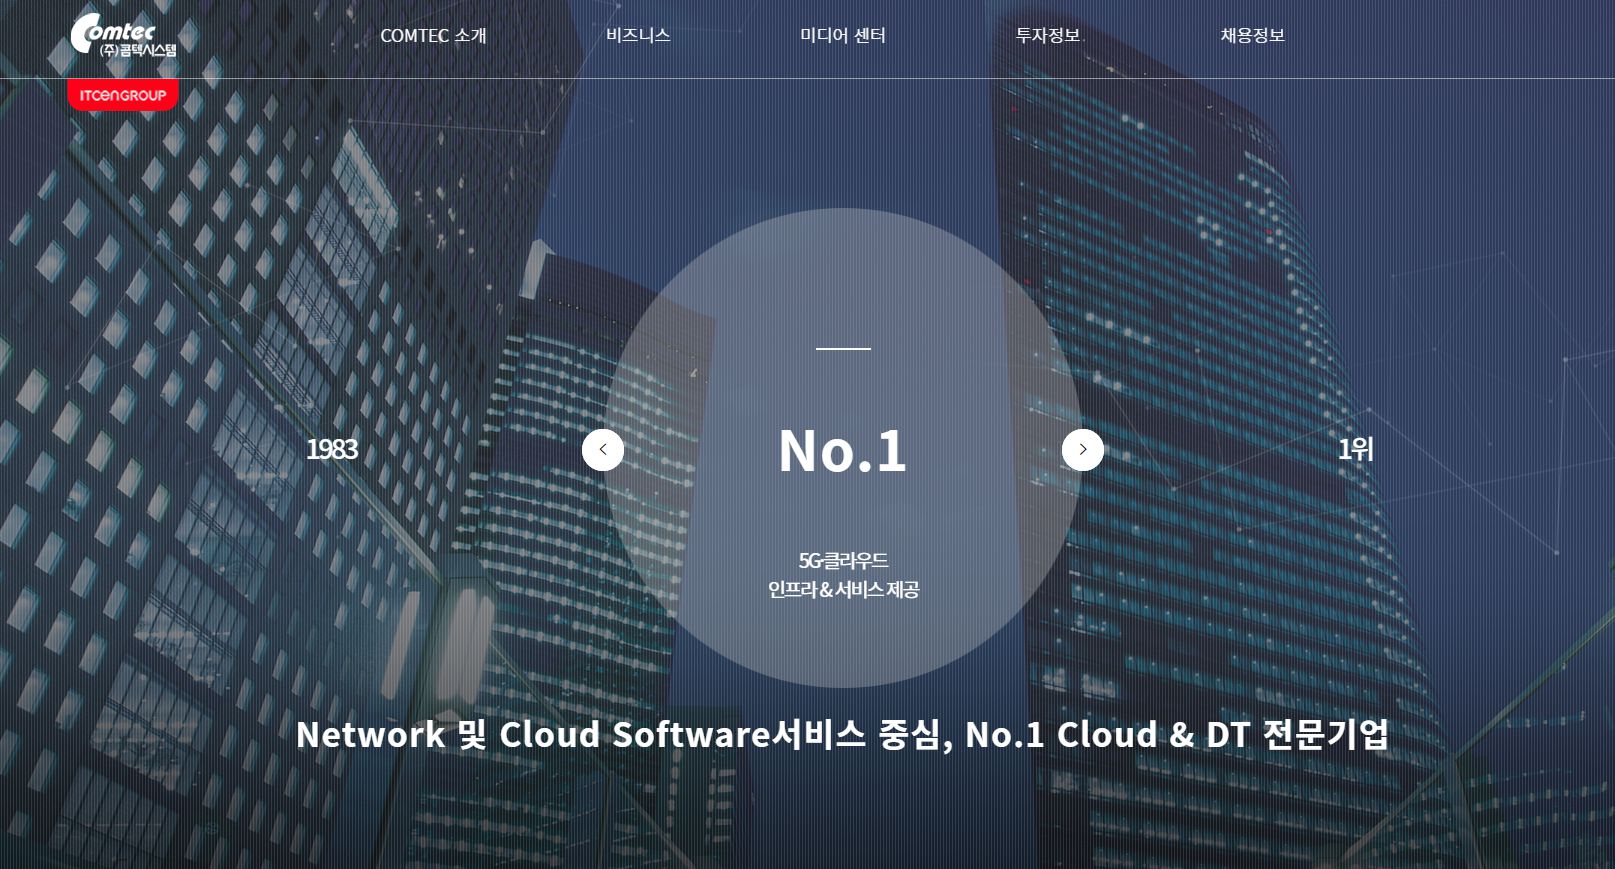Select the 1983 slide text
The width and height of the screenshot is (1615, 869).
[x=332, y=450]
